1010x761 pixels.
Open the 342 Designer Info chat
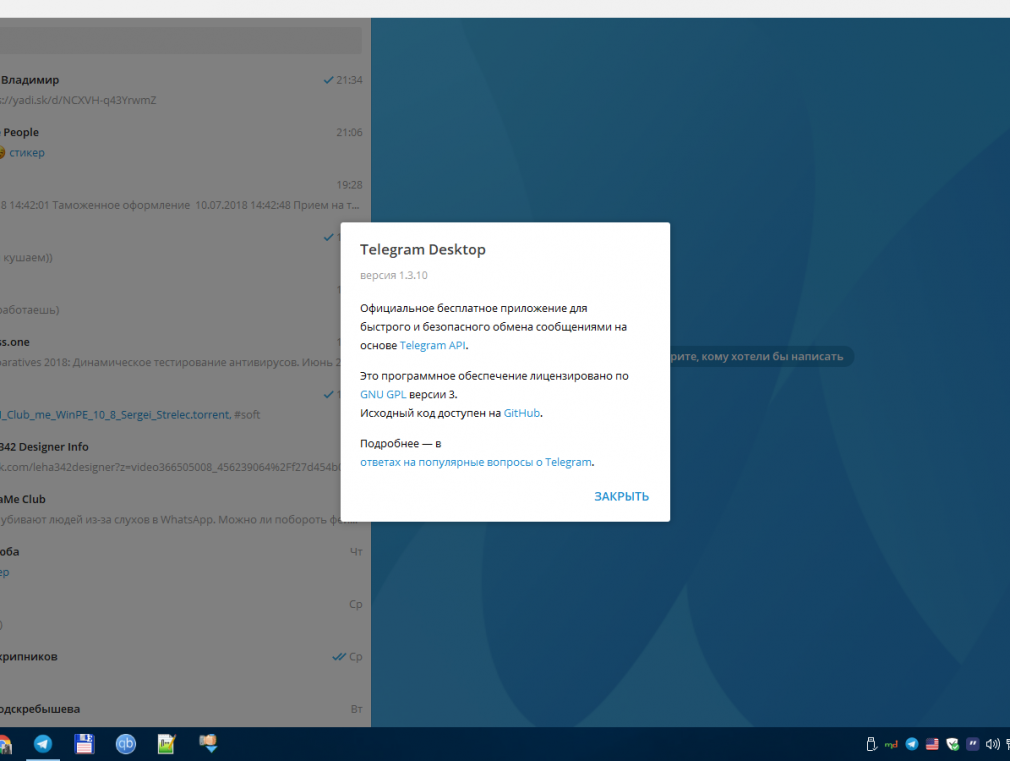pos(170,457)
